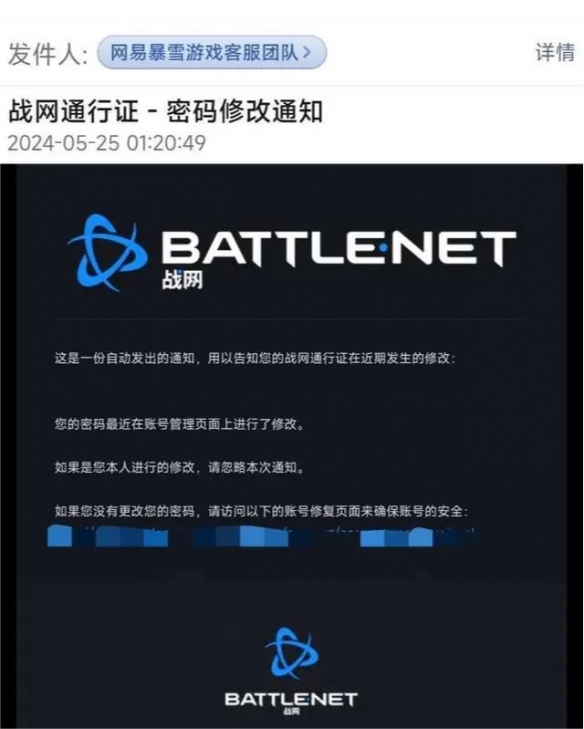
Task: Click the blue Battle.net swirl logo in header
Action: pyautogui.click(x=108, y=252)
